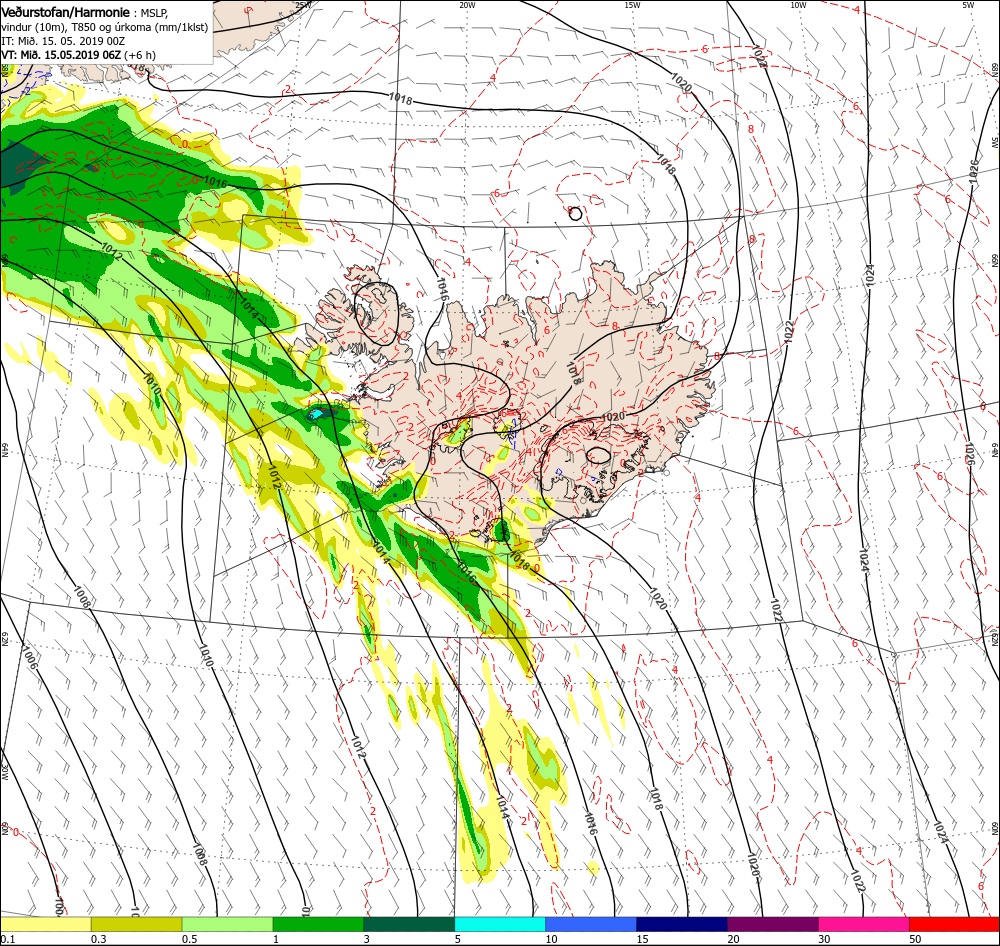The width and height of the screenshot is (1000, 946).
Task: Choose the bright blue 10 mm legend swatch
Action: click(591, 924)
